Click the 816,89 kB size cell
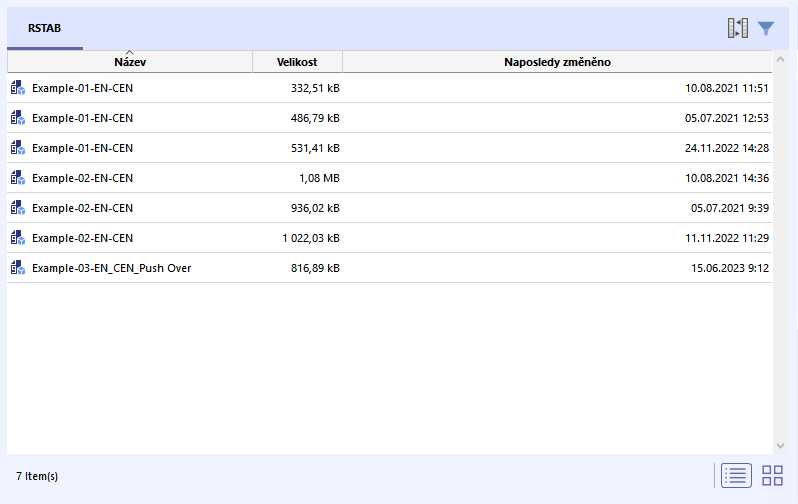 click(315, 268)
